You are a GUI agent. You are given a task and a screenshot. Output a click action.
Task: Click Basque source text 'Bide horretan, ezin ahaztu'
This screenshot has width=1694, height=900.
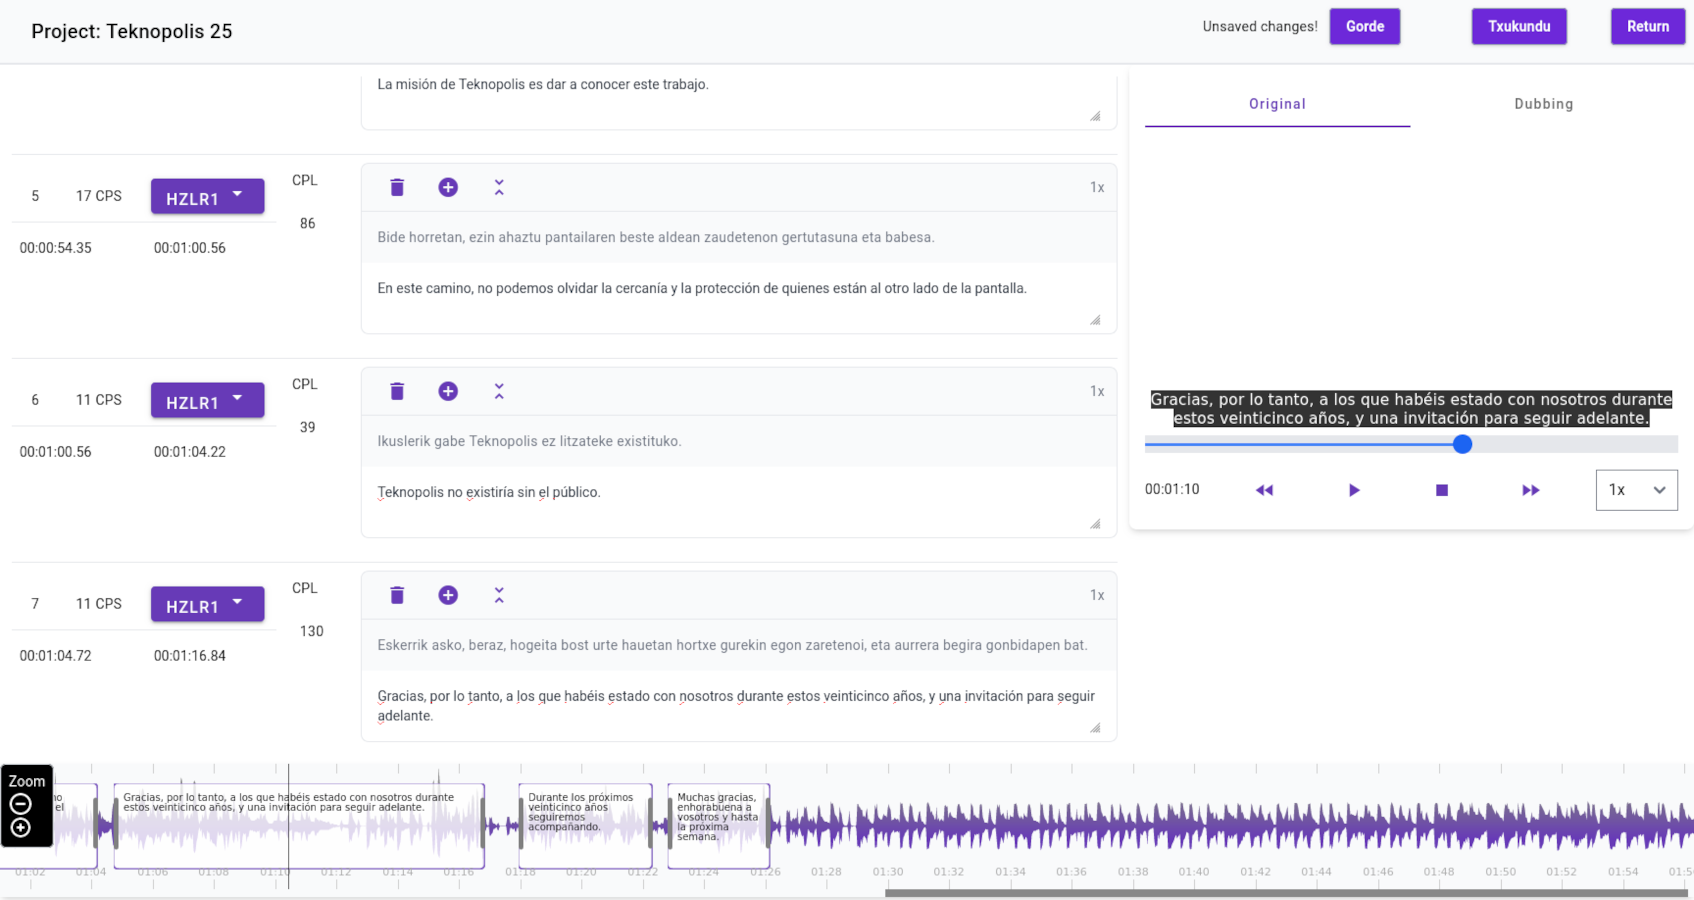click(656, 238)
